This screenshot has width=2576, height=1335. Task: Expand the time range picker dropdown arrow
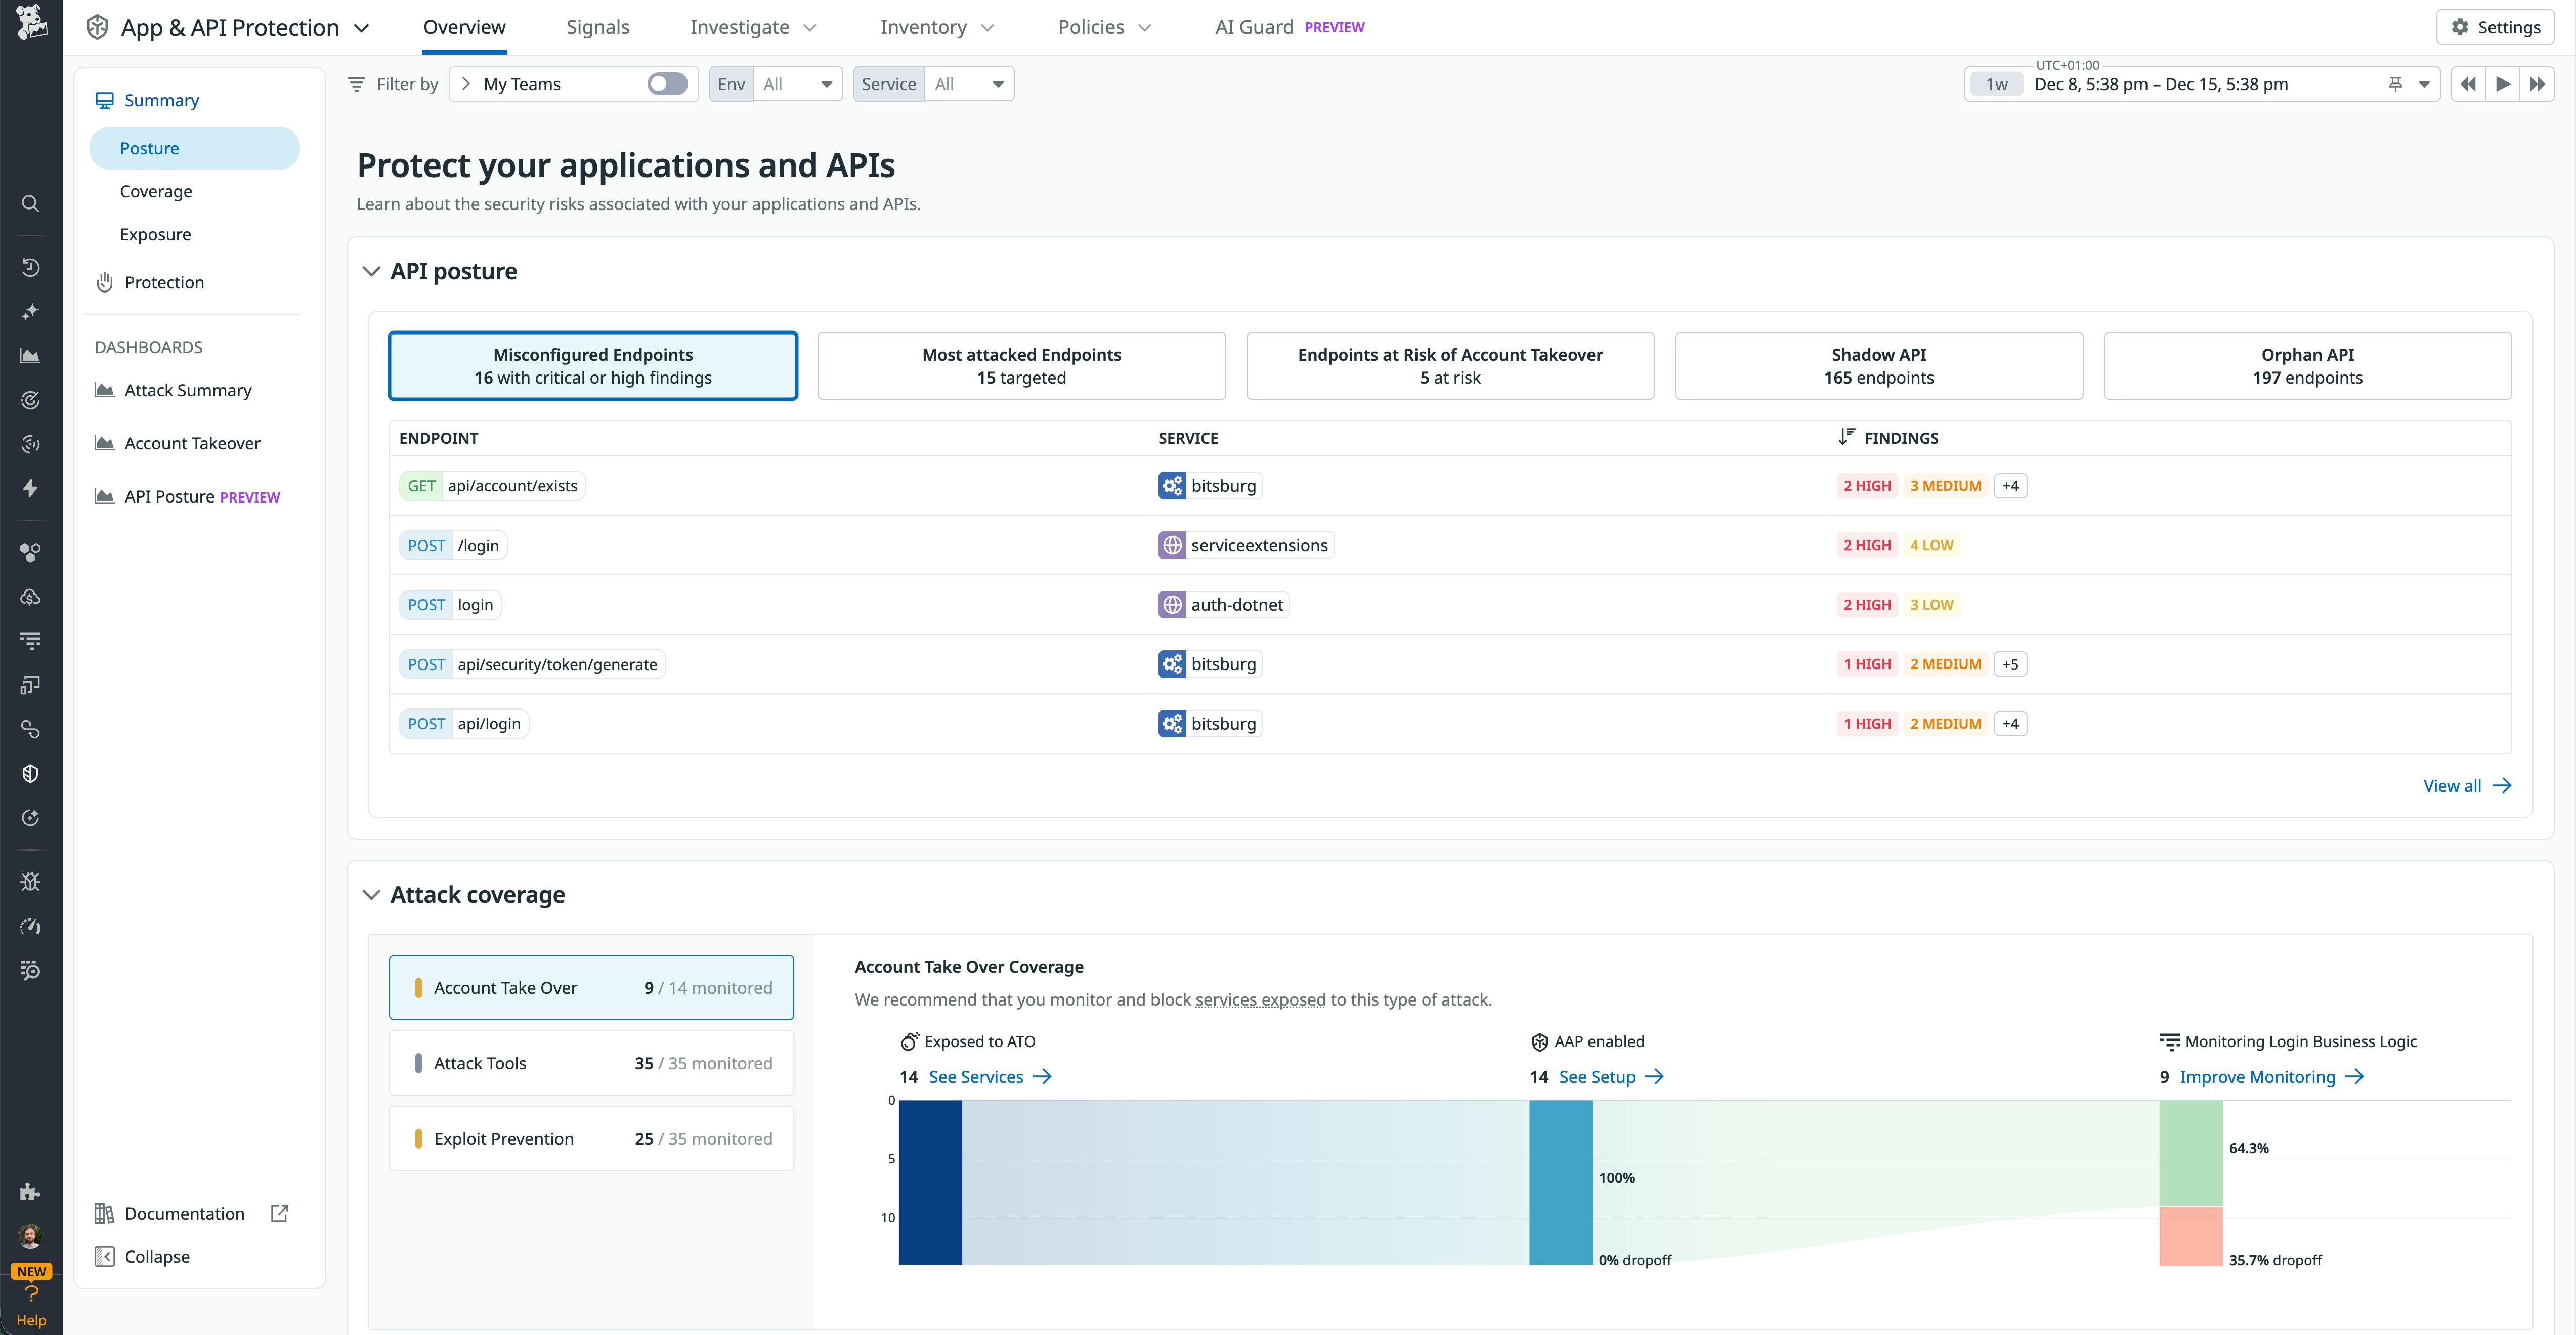2424,84
